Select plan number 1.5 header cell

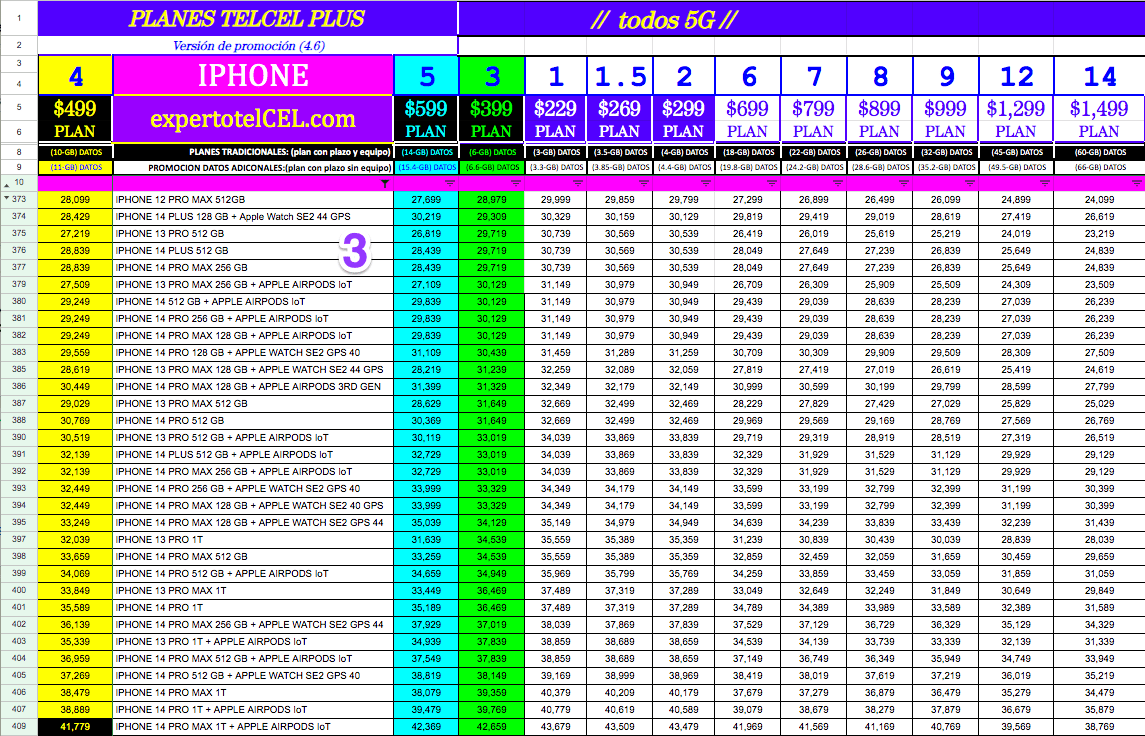(x=619, y=75)
